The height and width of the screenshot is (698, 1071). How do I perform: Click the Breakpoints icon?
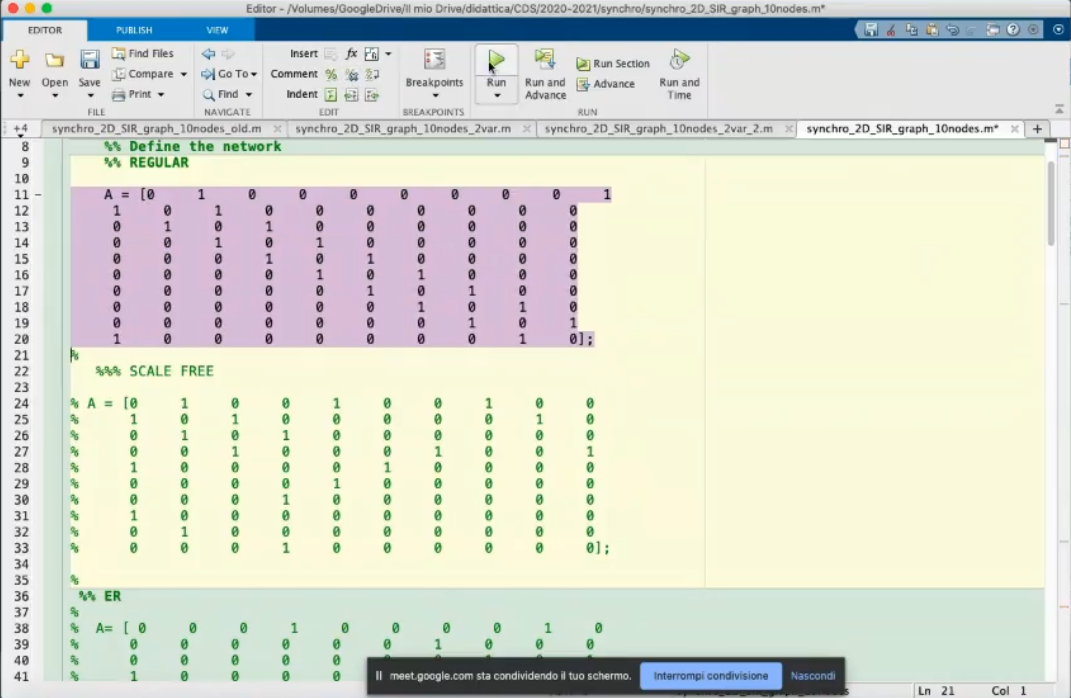434,60
